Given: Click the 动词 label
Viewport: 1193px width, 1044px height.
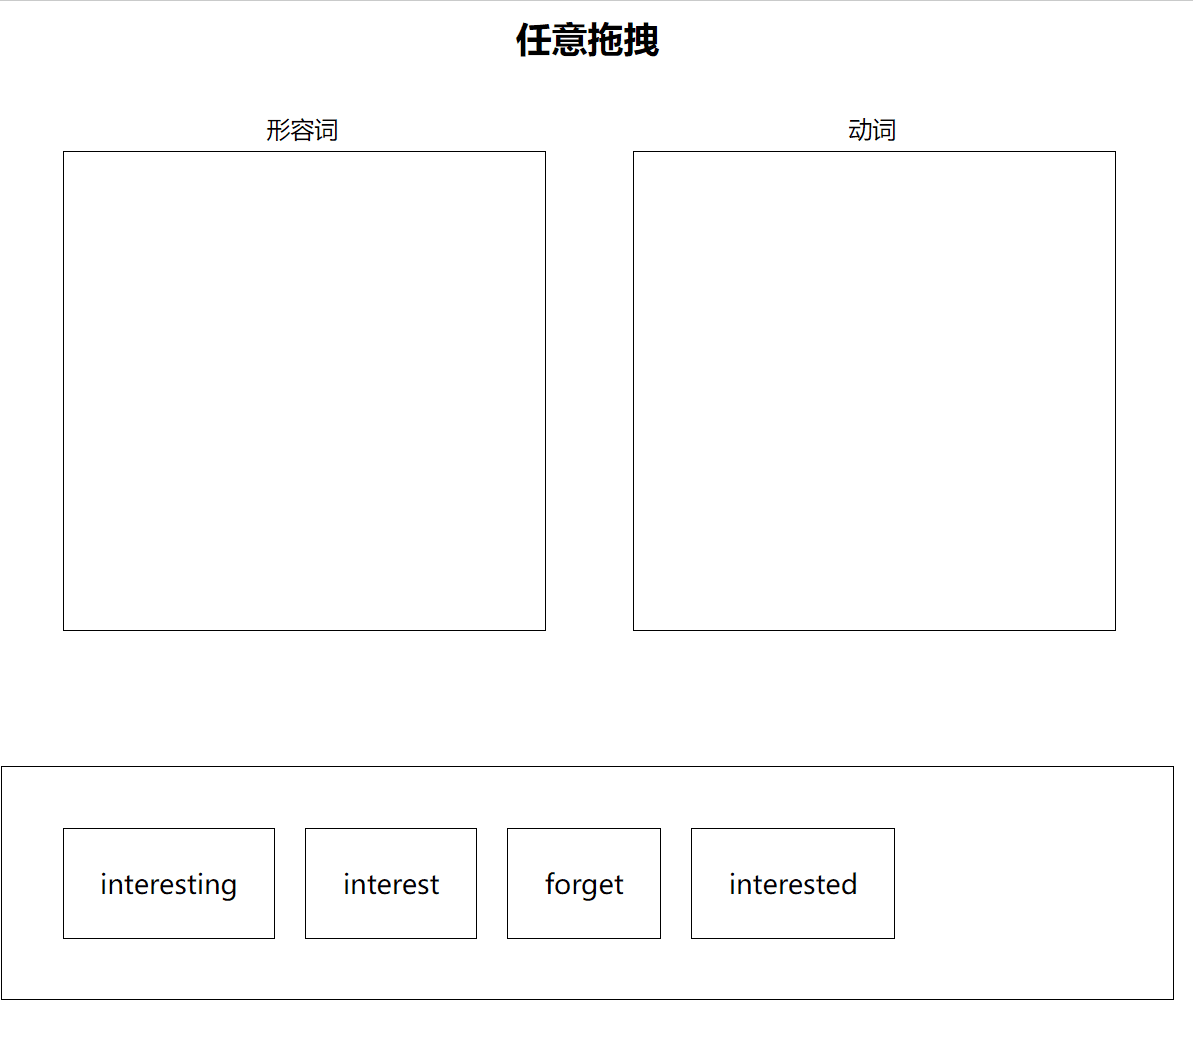Looking at the screenshot, I should click(x=872, y=130).
